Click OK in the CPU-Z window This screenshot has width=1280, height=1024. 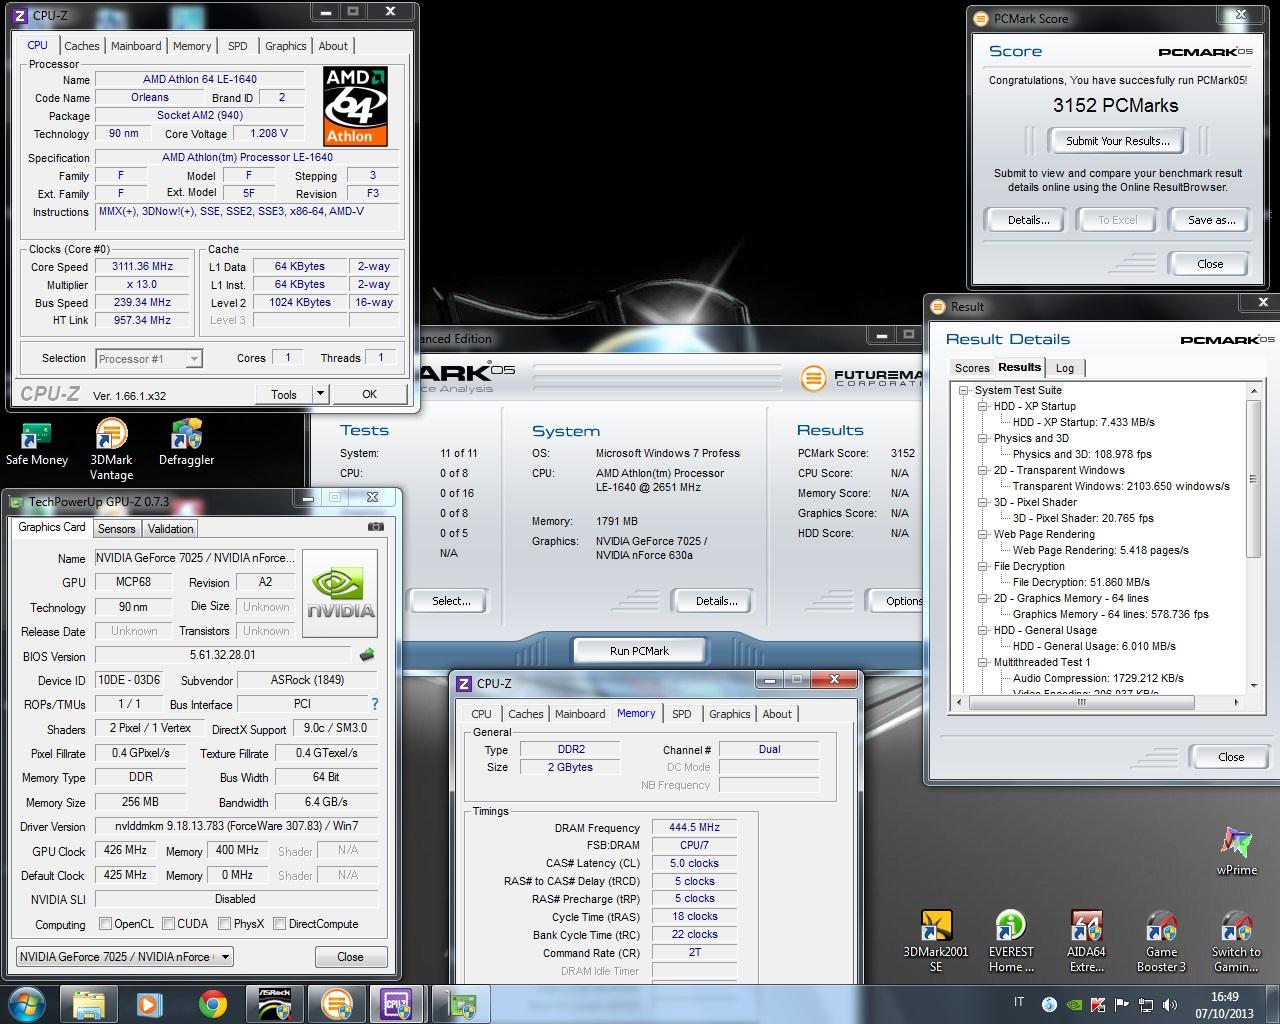point(369,394)
